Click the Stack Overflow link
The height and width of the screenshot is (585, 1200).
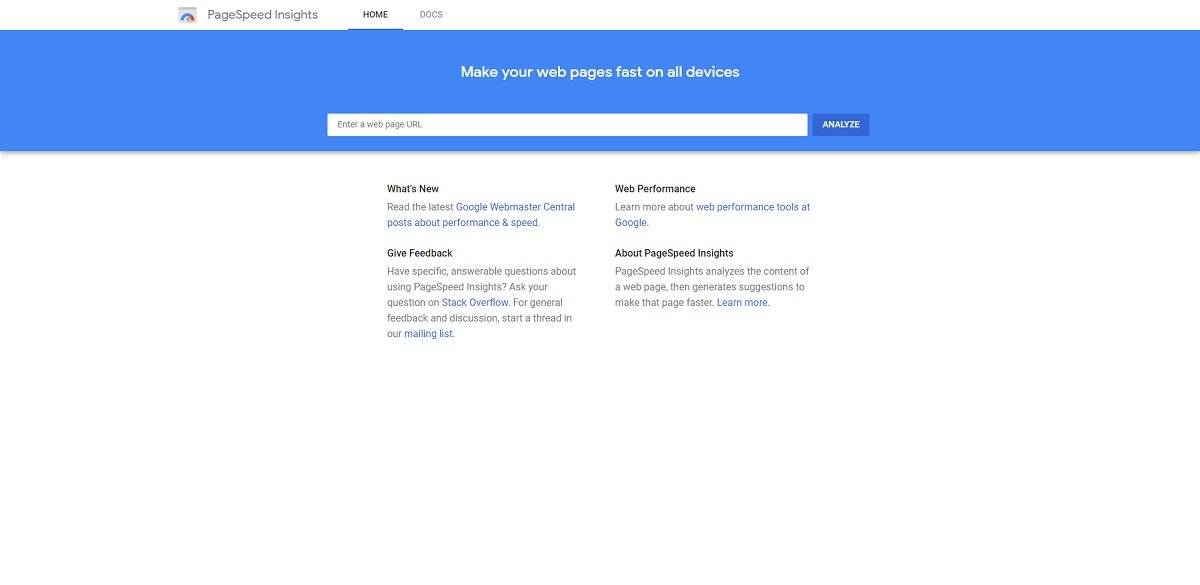pos(474,302)
